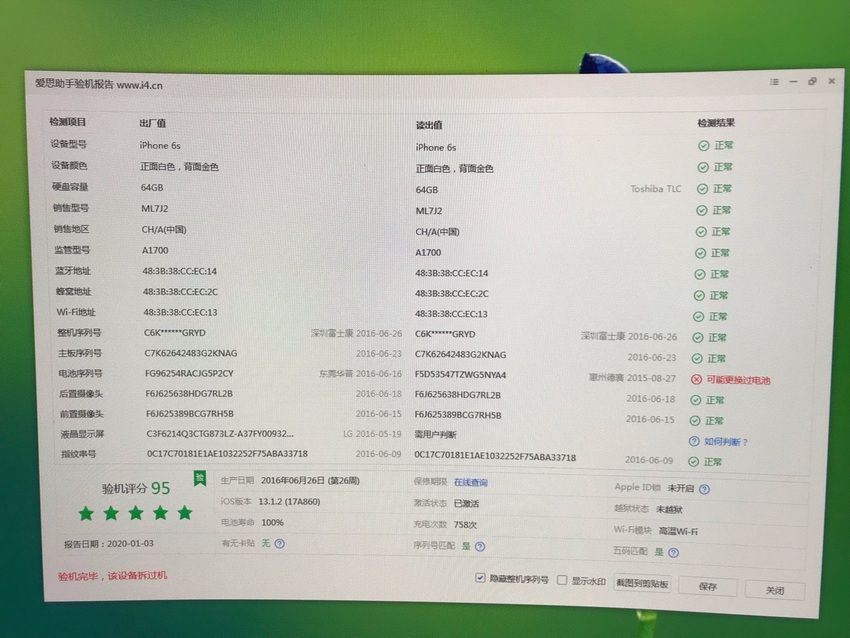Viewport: 850px width, 638px height.
Task: Click help icon next to 五码匹配 是
Action: [673, 553]
